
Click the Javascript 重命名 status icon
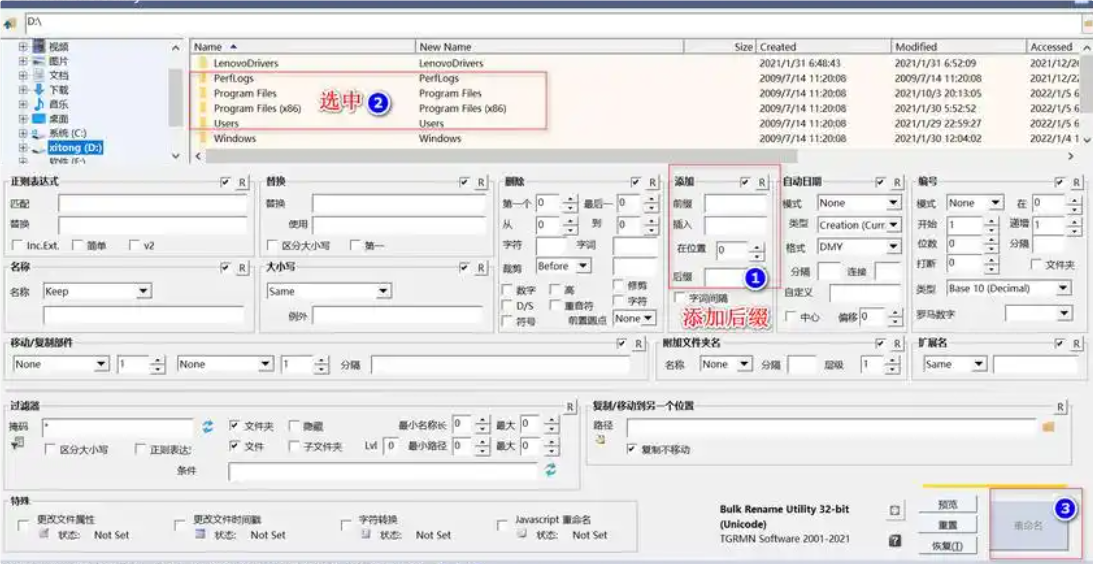pyautogui.click(x=521, y=534)
